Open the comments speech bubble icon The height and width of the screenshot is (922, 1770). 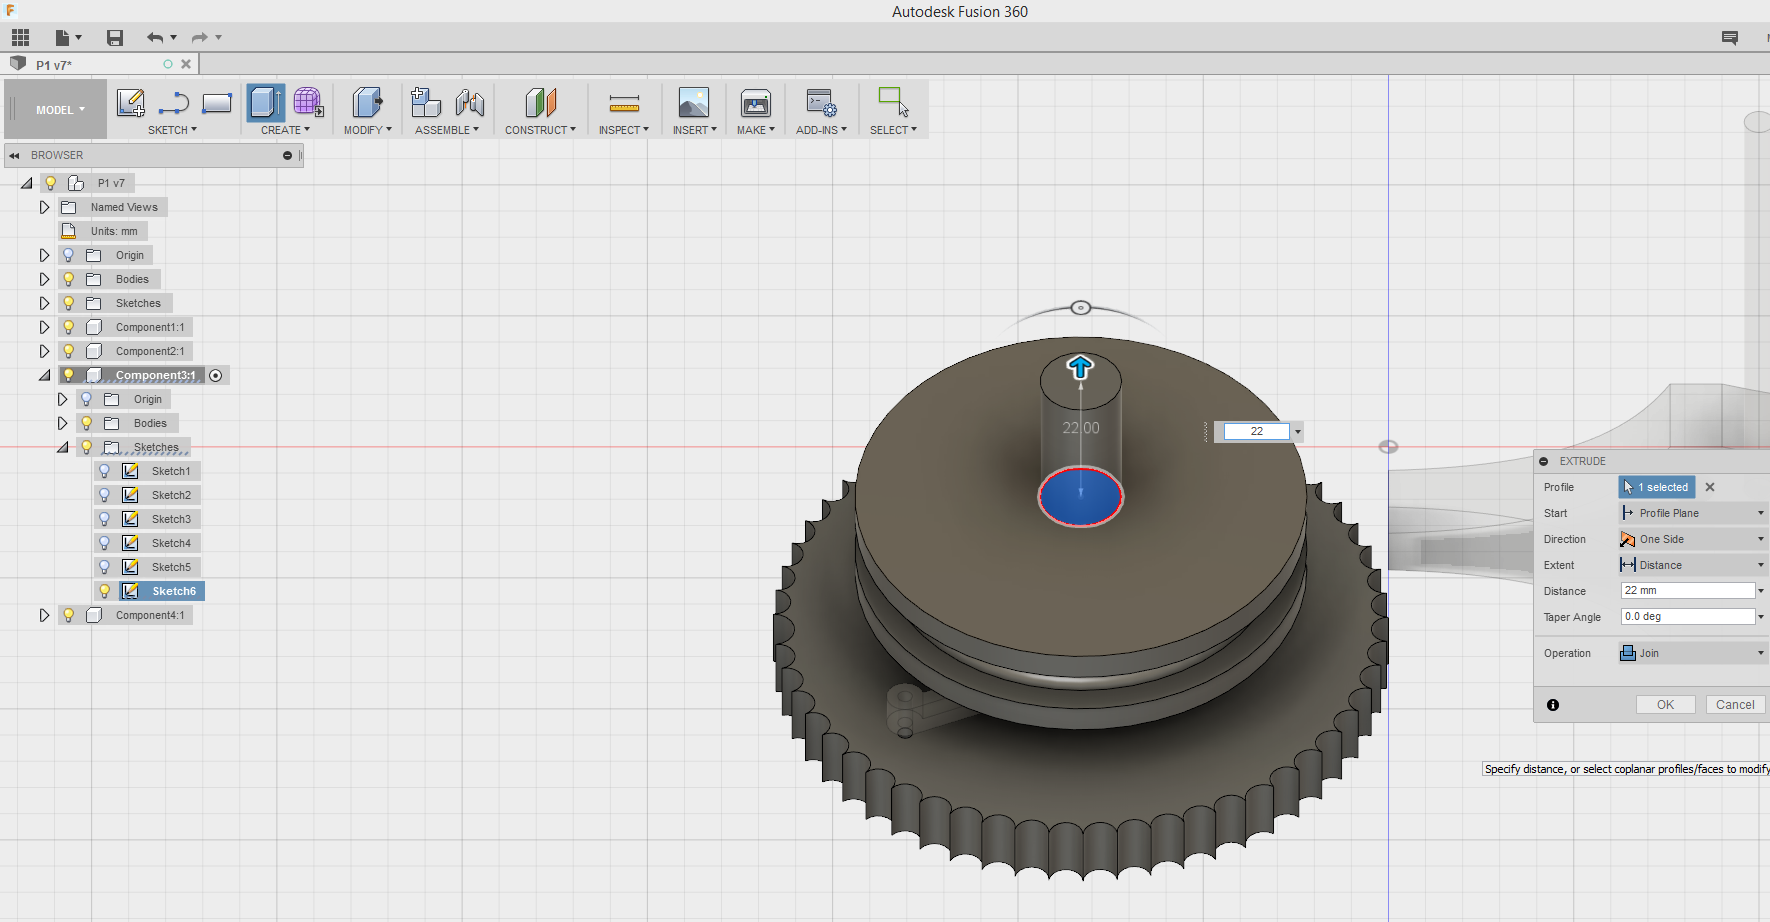[x=1730, y=38]
